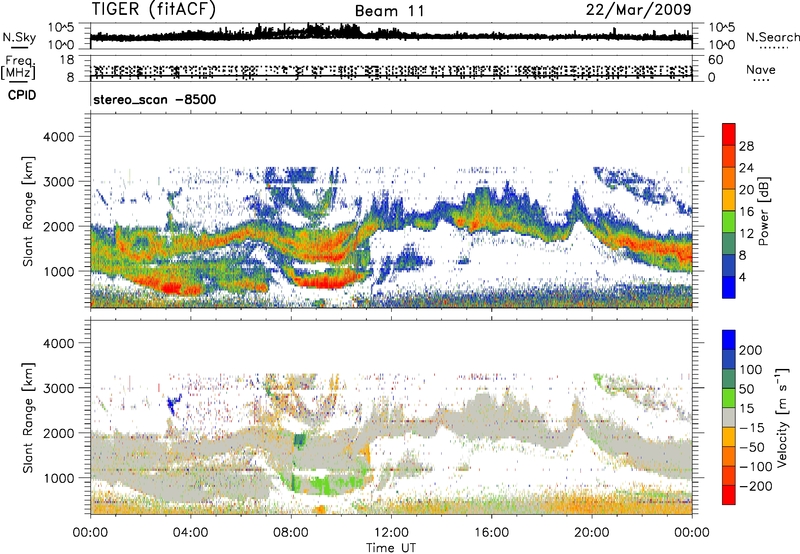
Task: Click the 'Power [dB]' color bar title
Action: click(x=763, y=211)
